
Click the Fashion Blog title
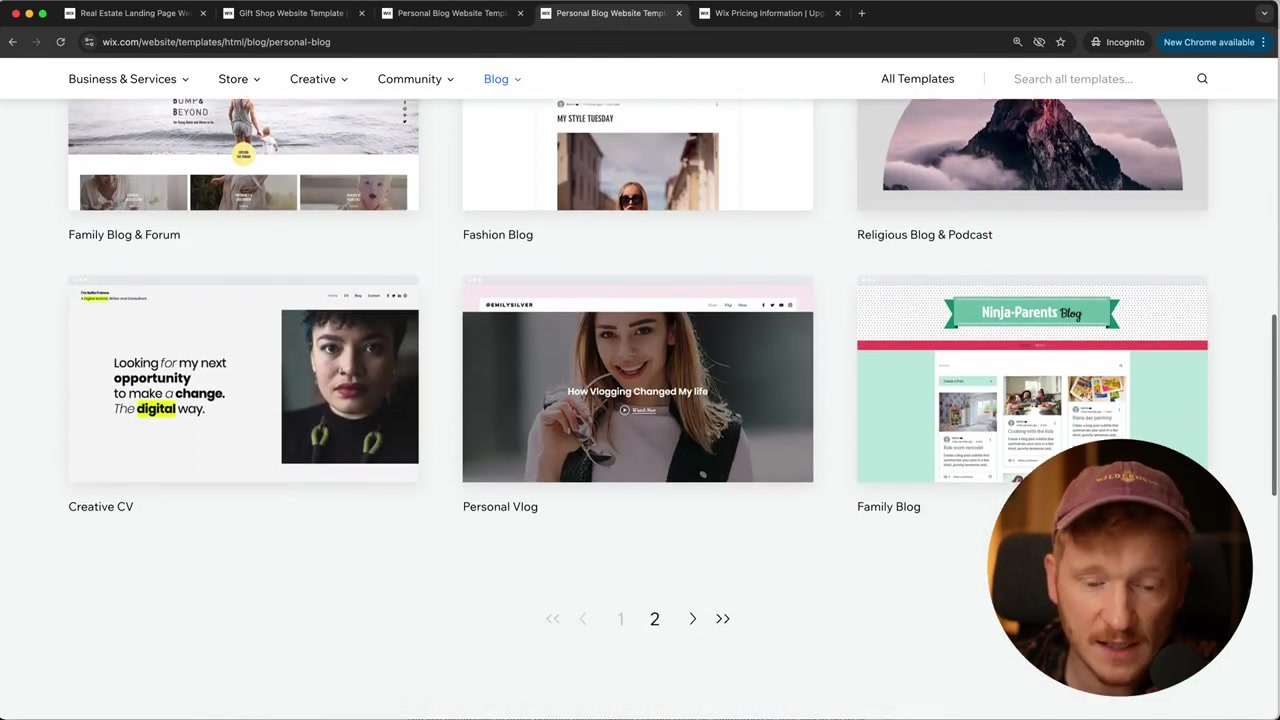click(x=497, y=235)
